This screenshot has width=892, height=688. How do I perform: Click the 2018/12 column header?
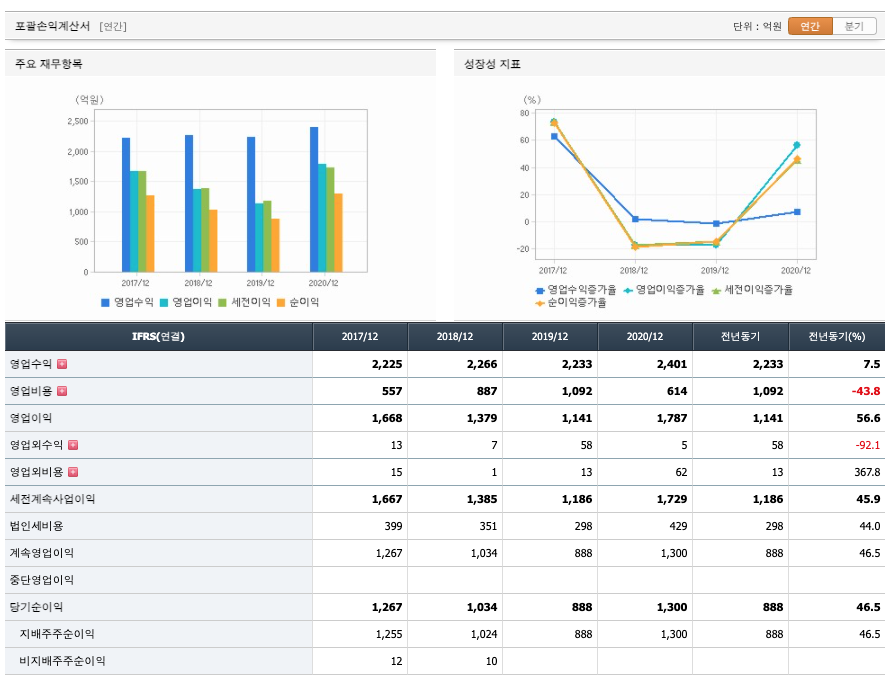coord(455,336)
